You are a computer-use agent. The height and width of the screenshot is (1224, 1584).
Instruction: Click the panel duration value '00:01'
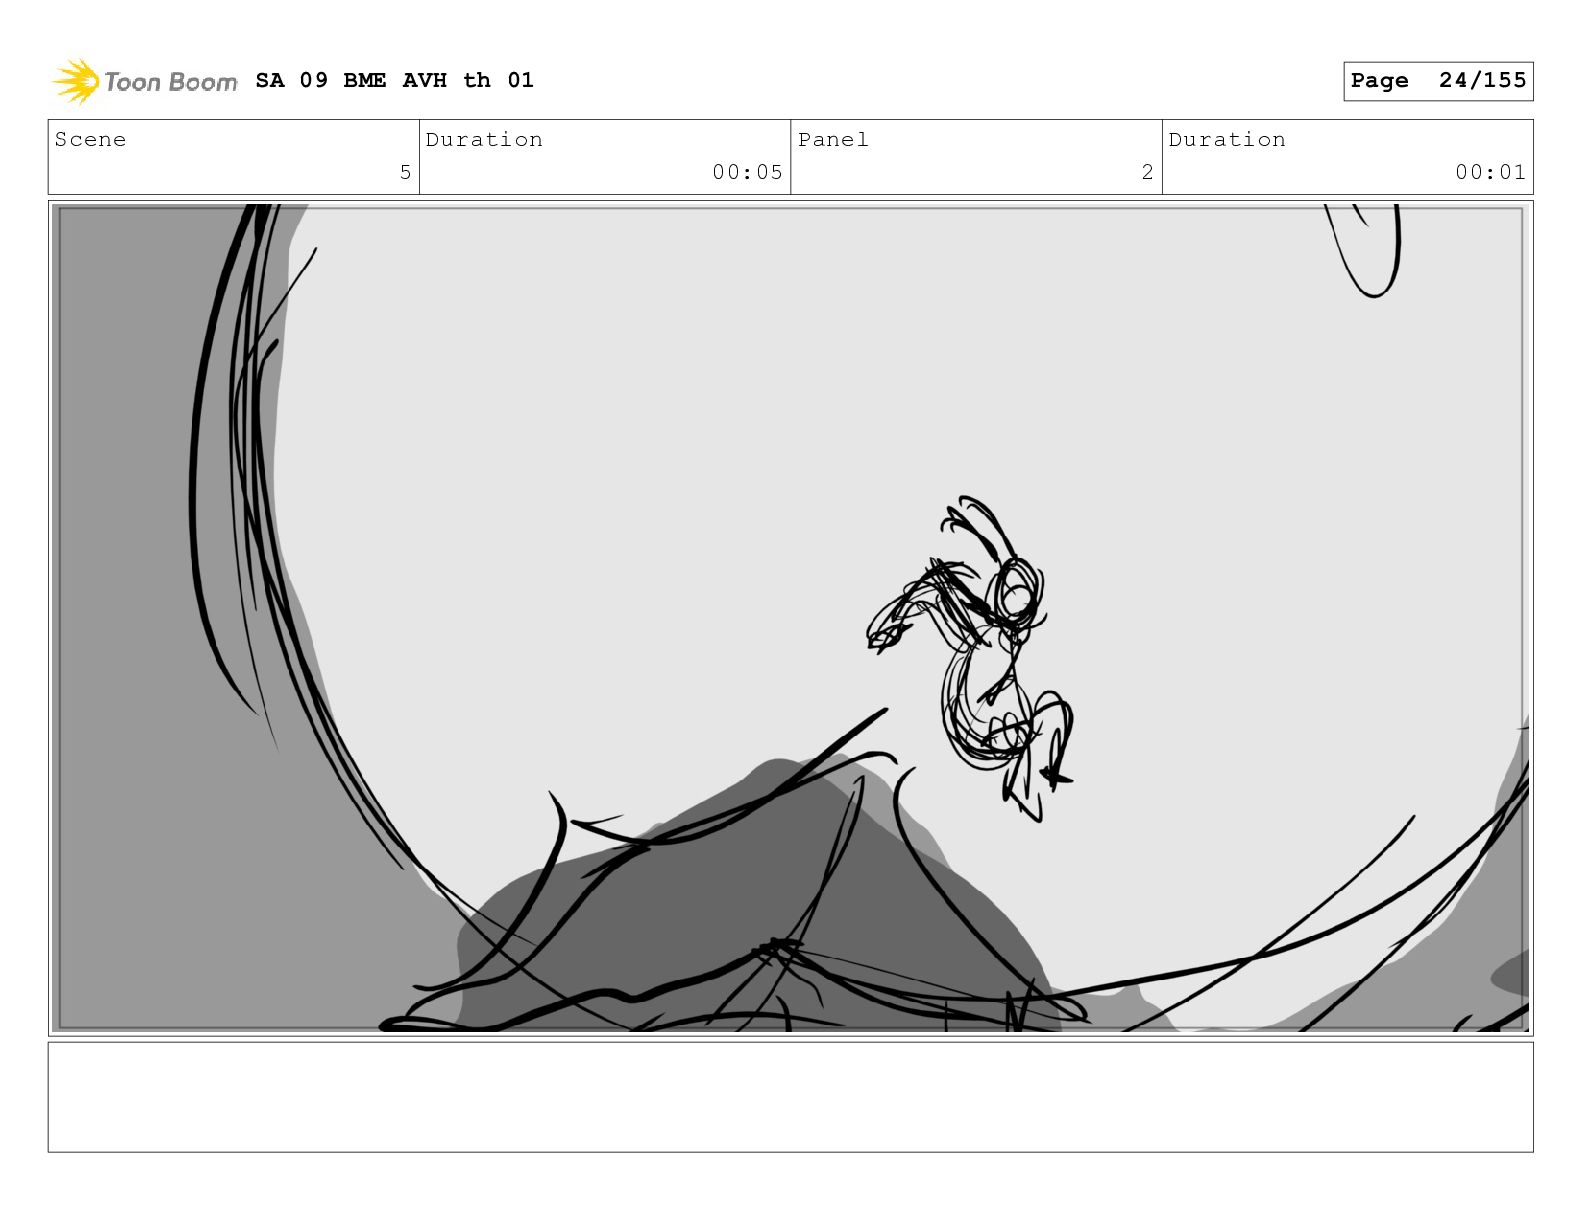click(x=1490, y=172)
